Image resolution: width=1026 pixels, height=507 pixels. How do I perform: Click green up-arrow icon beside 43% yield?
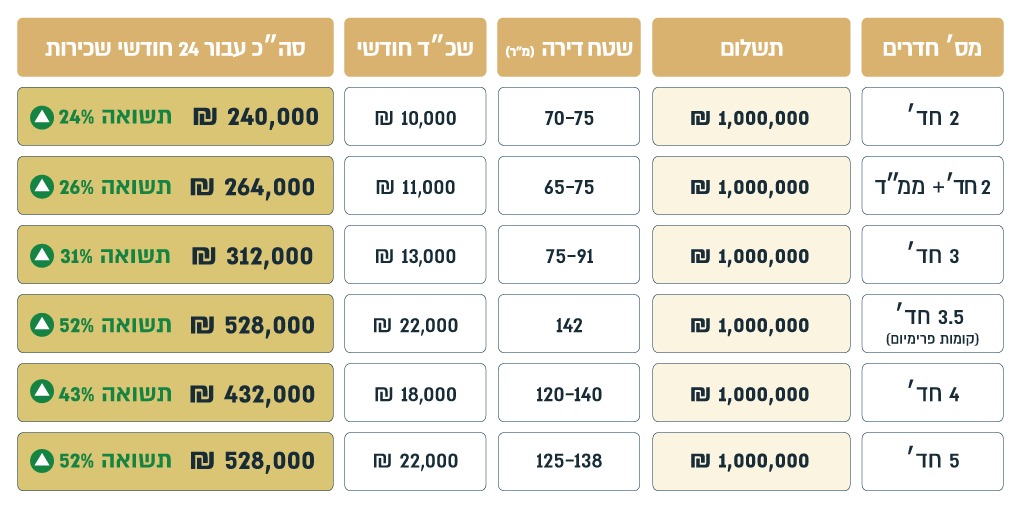[41, 393]
